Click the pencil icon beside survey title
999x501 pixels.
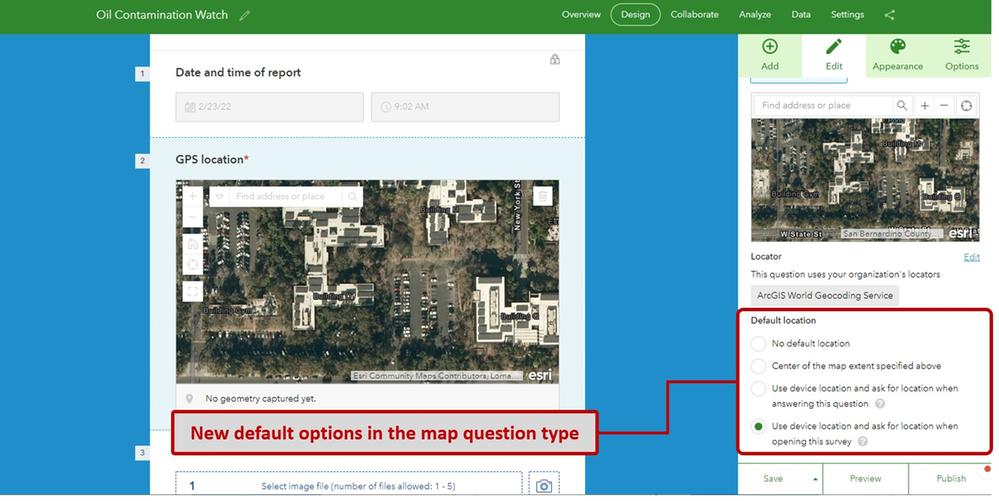point(245,15)
